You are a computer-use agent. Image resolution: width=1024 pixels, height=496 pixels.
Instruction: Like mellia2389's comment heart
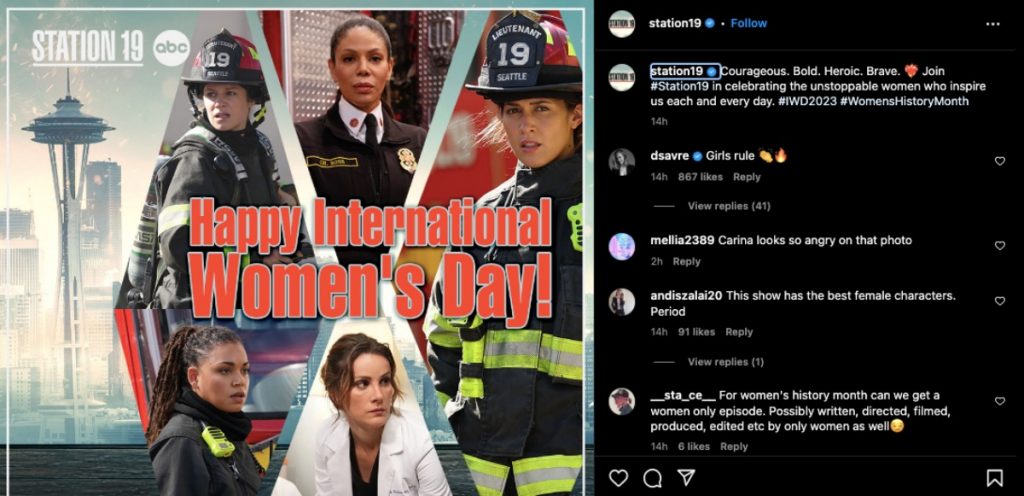coord(999,245)
